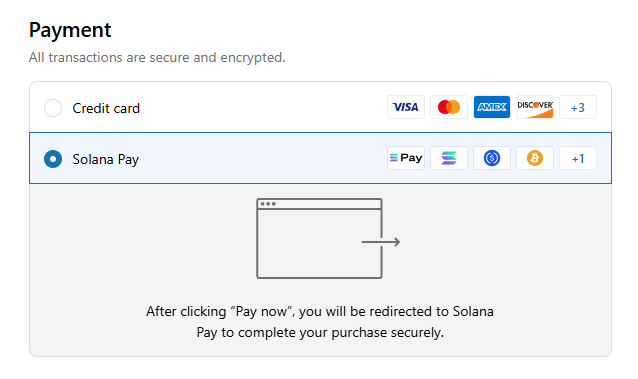
Task: Click the redirected to Solana Pay message
Action: coord(320,322)
